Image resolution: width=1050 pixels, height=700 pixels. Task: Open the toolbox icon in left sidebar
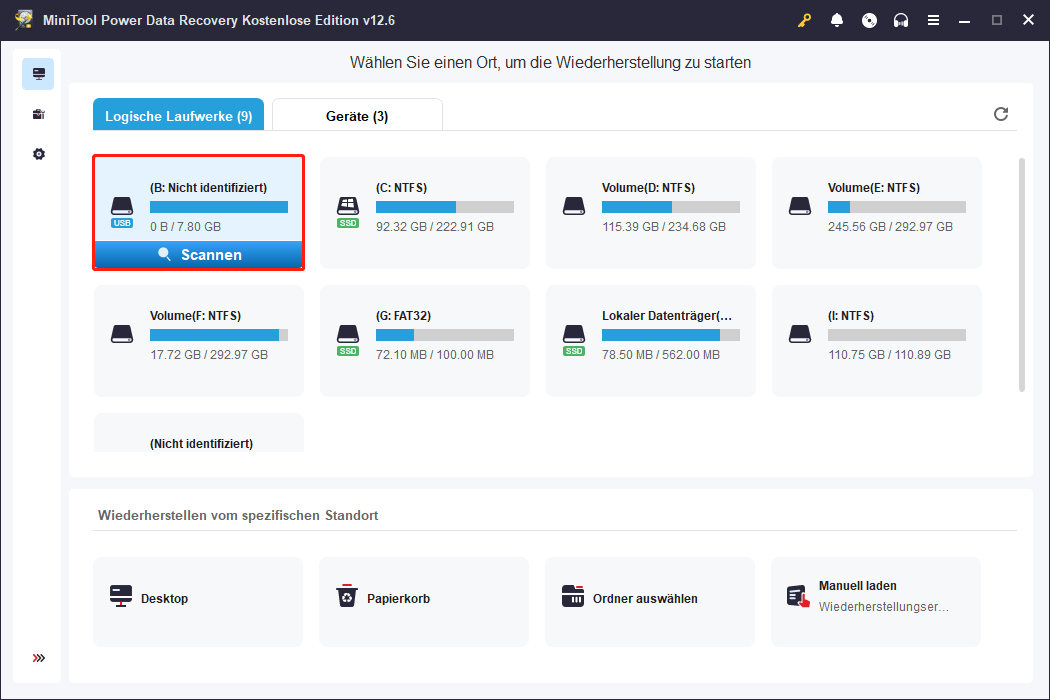pos(38,114)
